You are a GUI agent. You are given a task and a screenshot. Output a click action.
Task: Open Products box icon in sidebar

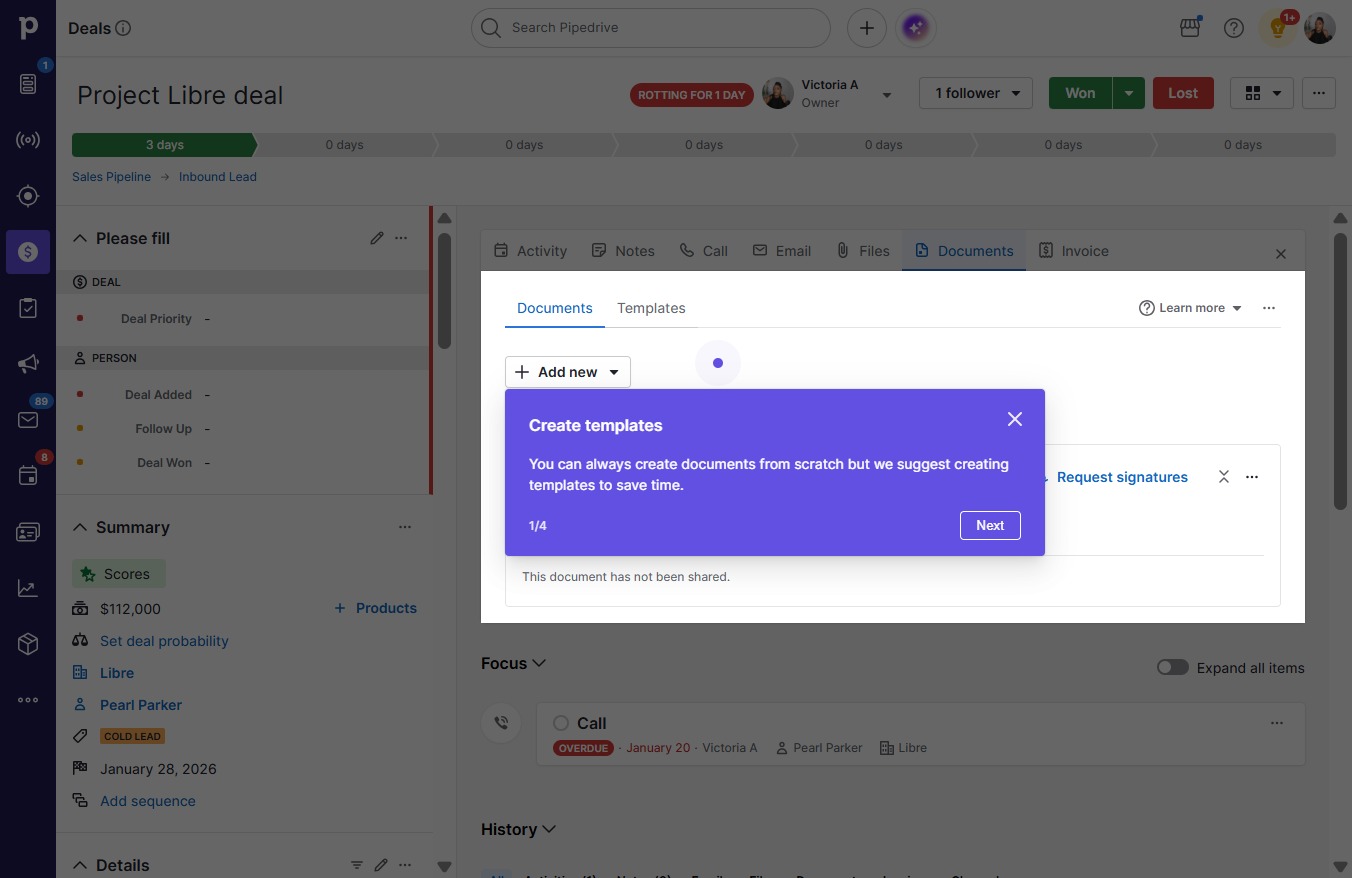point(28,644)
